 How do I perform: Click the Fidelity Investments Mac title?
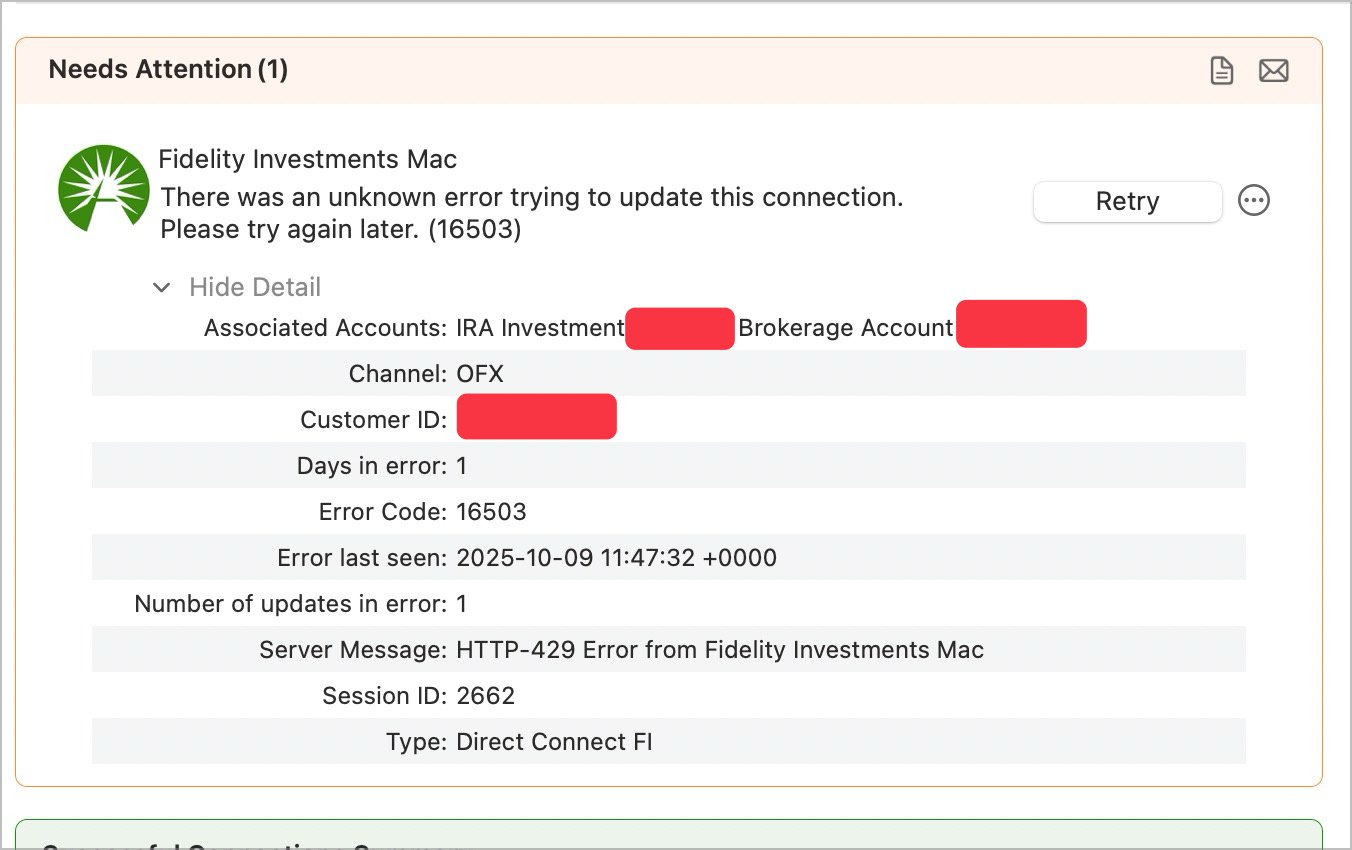click(308, 159)
